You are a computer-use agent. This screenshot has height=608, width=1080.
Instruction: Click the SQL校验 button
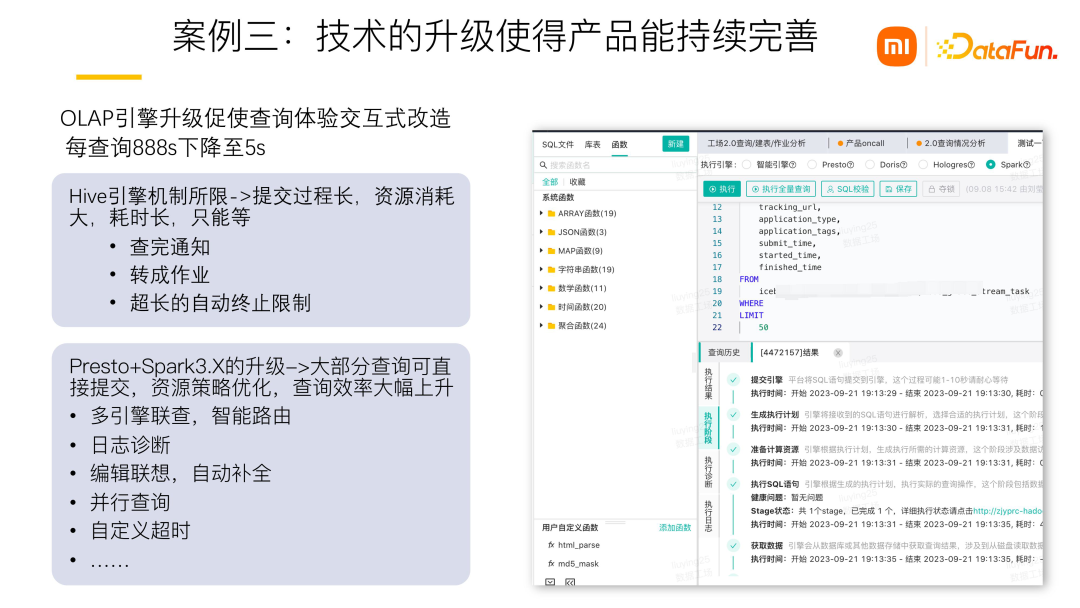(x=847, y=189)
